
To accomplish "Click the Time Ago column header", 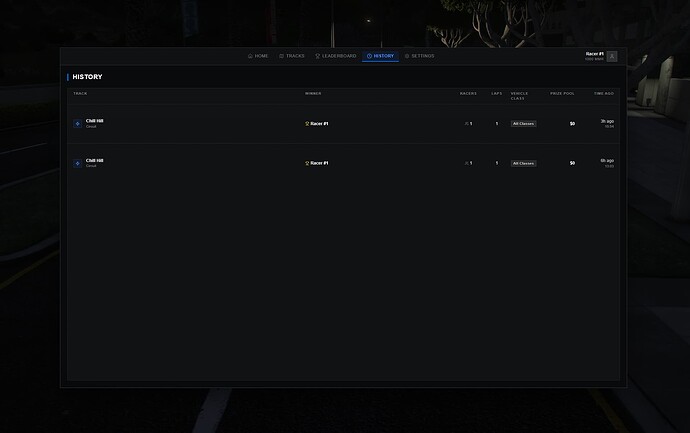I will point(604,93).
